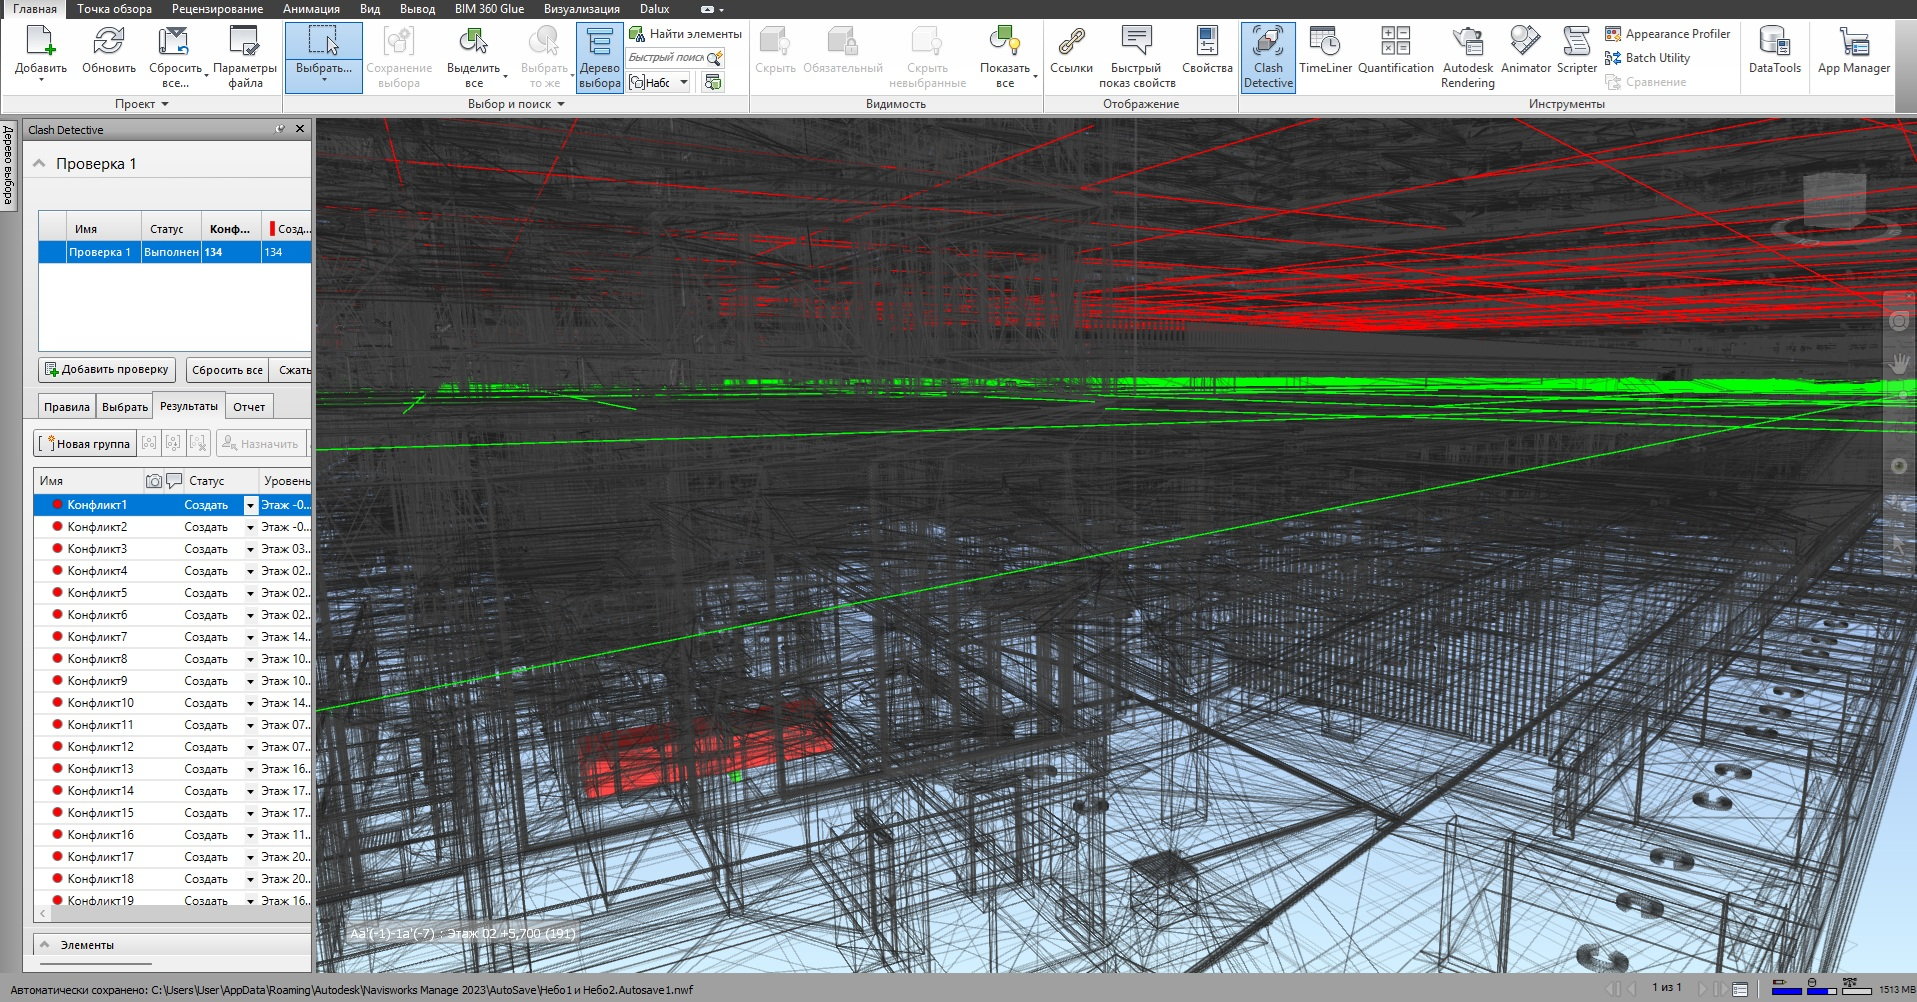The height and width of the screenshot is (1002, 1917).
Task: Switch to the Отчет tab
Action: (249, 407)
